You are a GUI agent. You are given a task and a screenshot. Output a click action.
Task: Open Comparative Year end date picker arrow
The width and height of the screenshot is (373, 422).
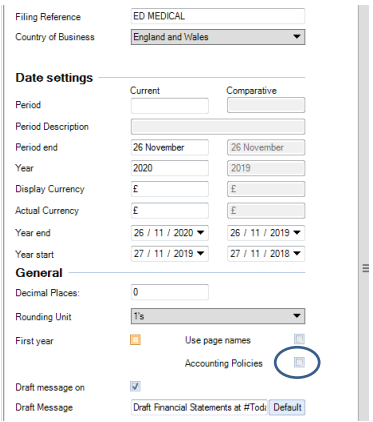(297, 233)
